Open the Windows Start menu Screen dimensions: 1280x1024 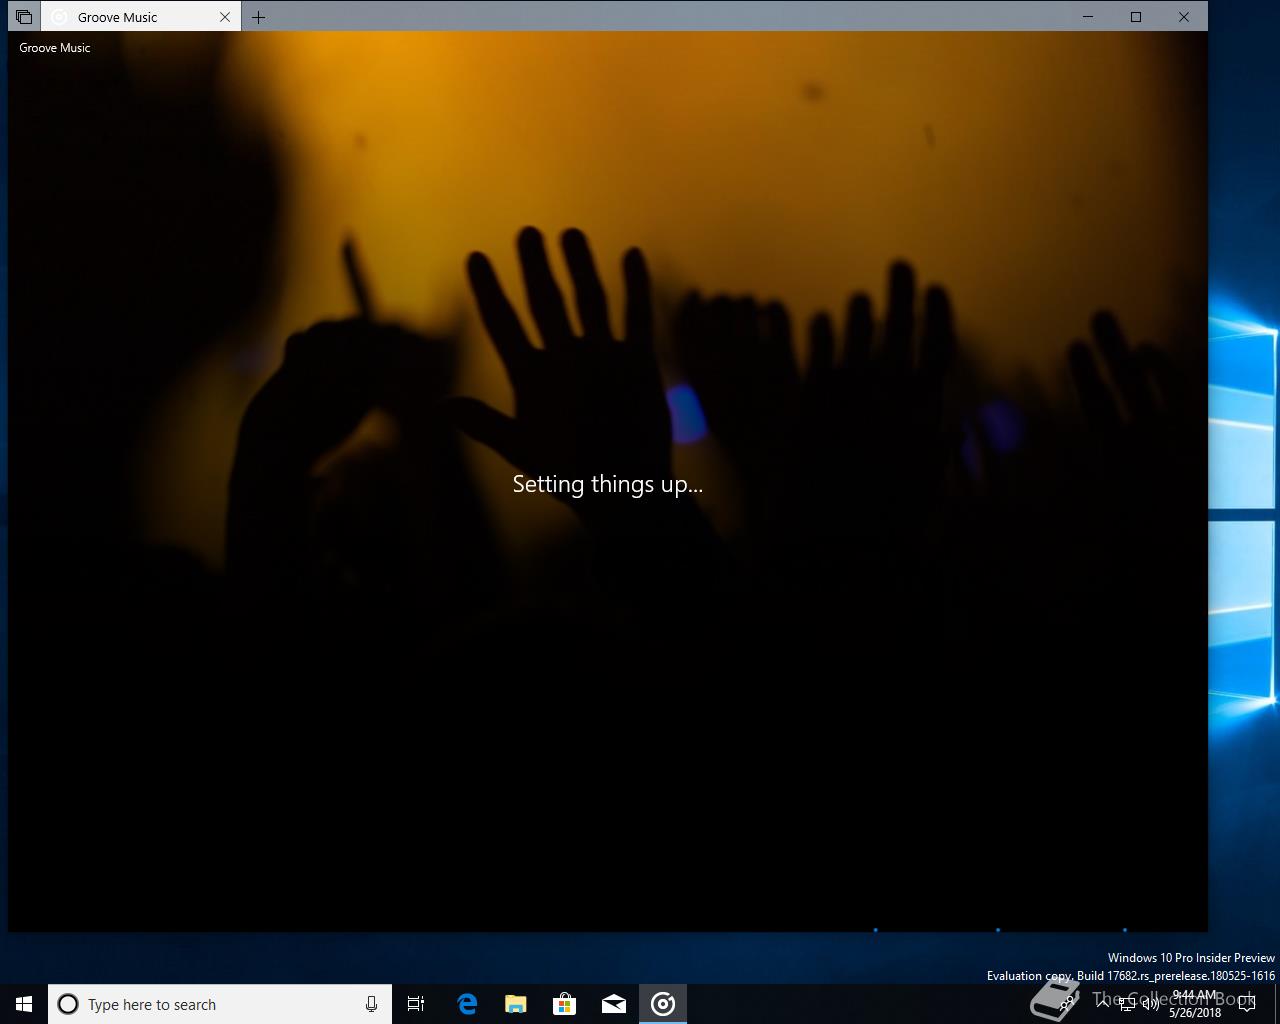(x=24, y=1004)
